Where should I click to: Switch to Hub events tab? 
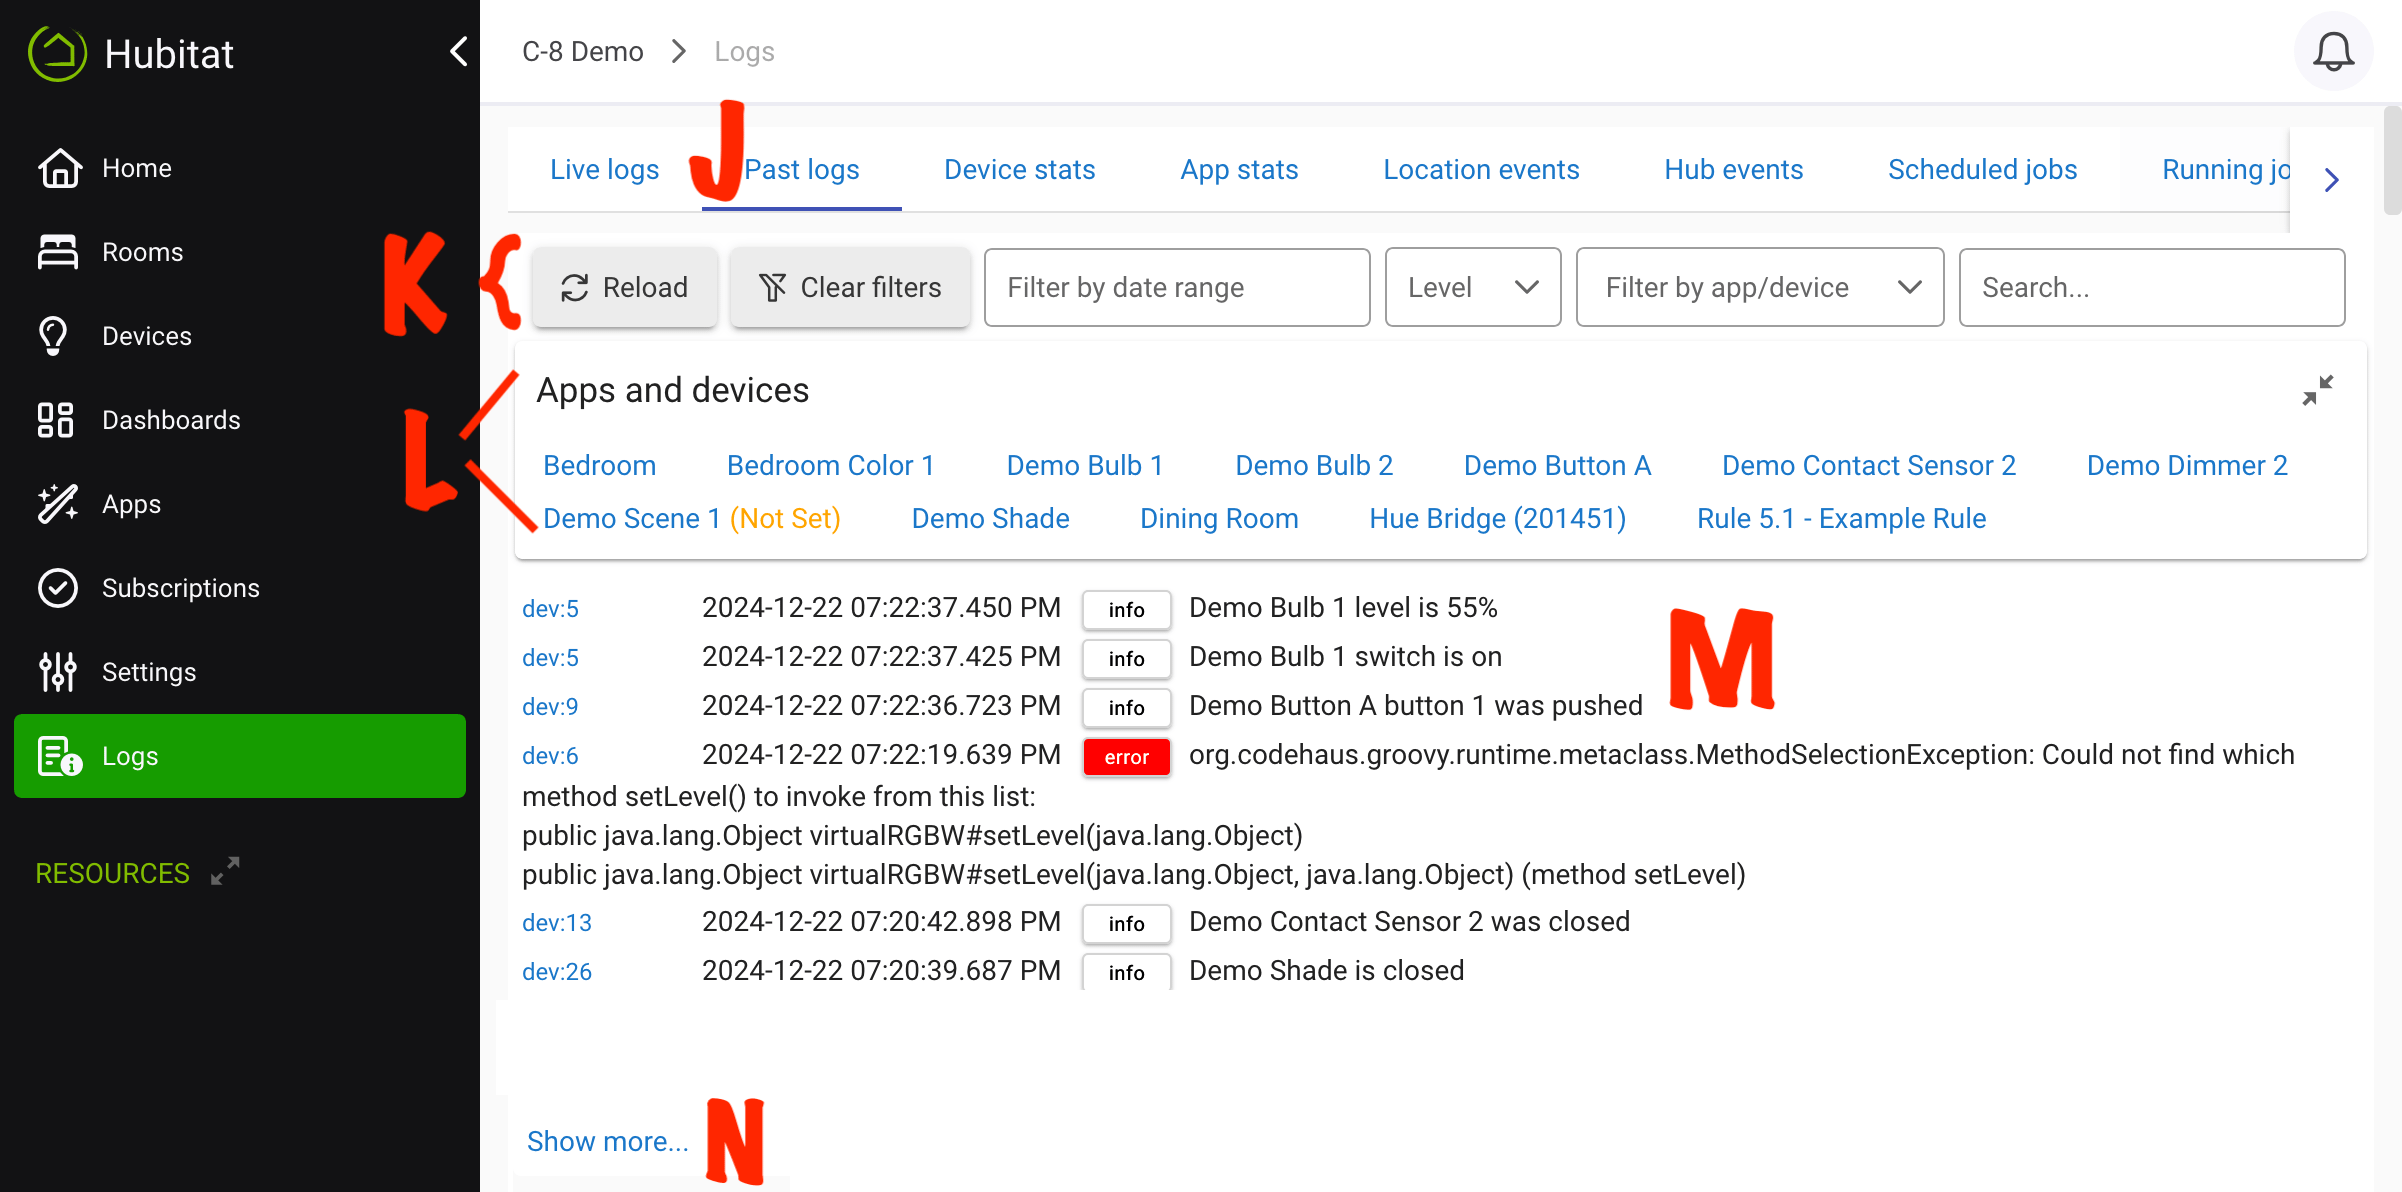(x=1733, y=170)
